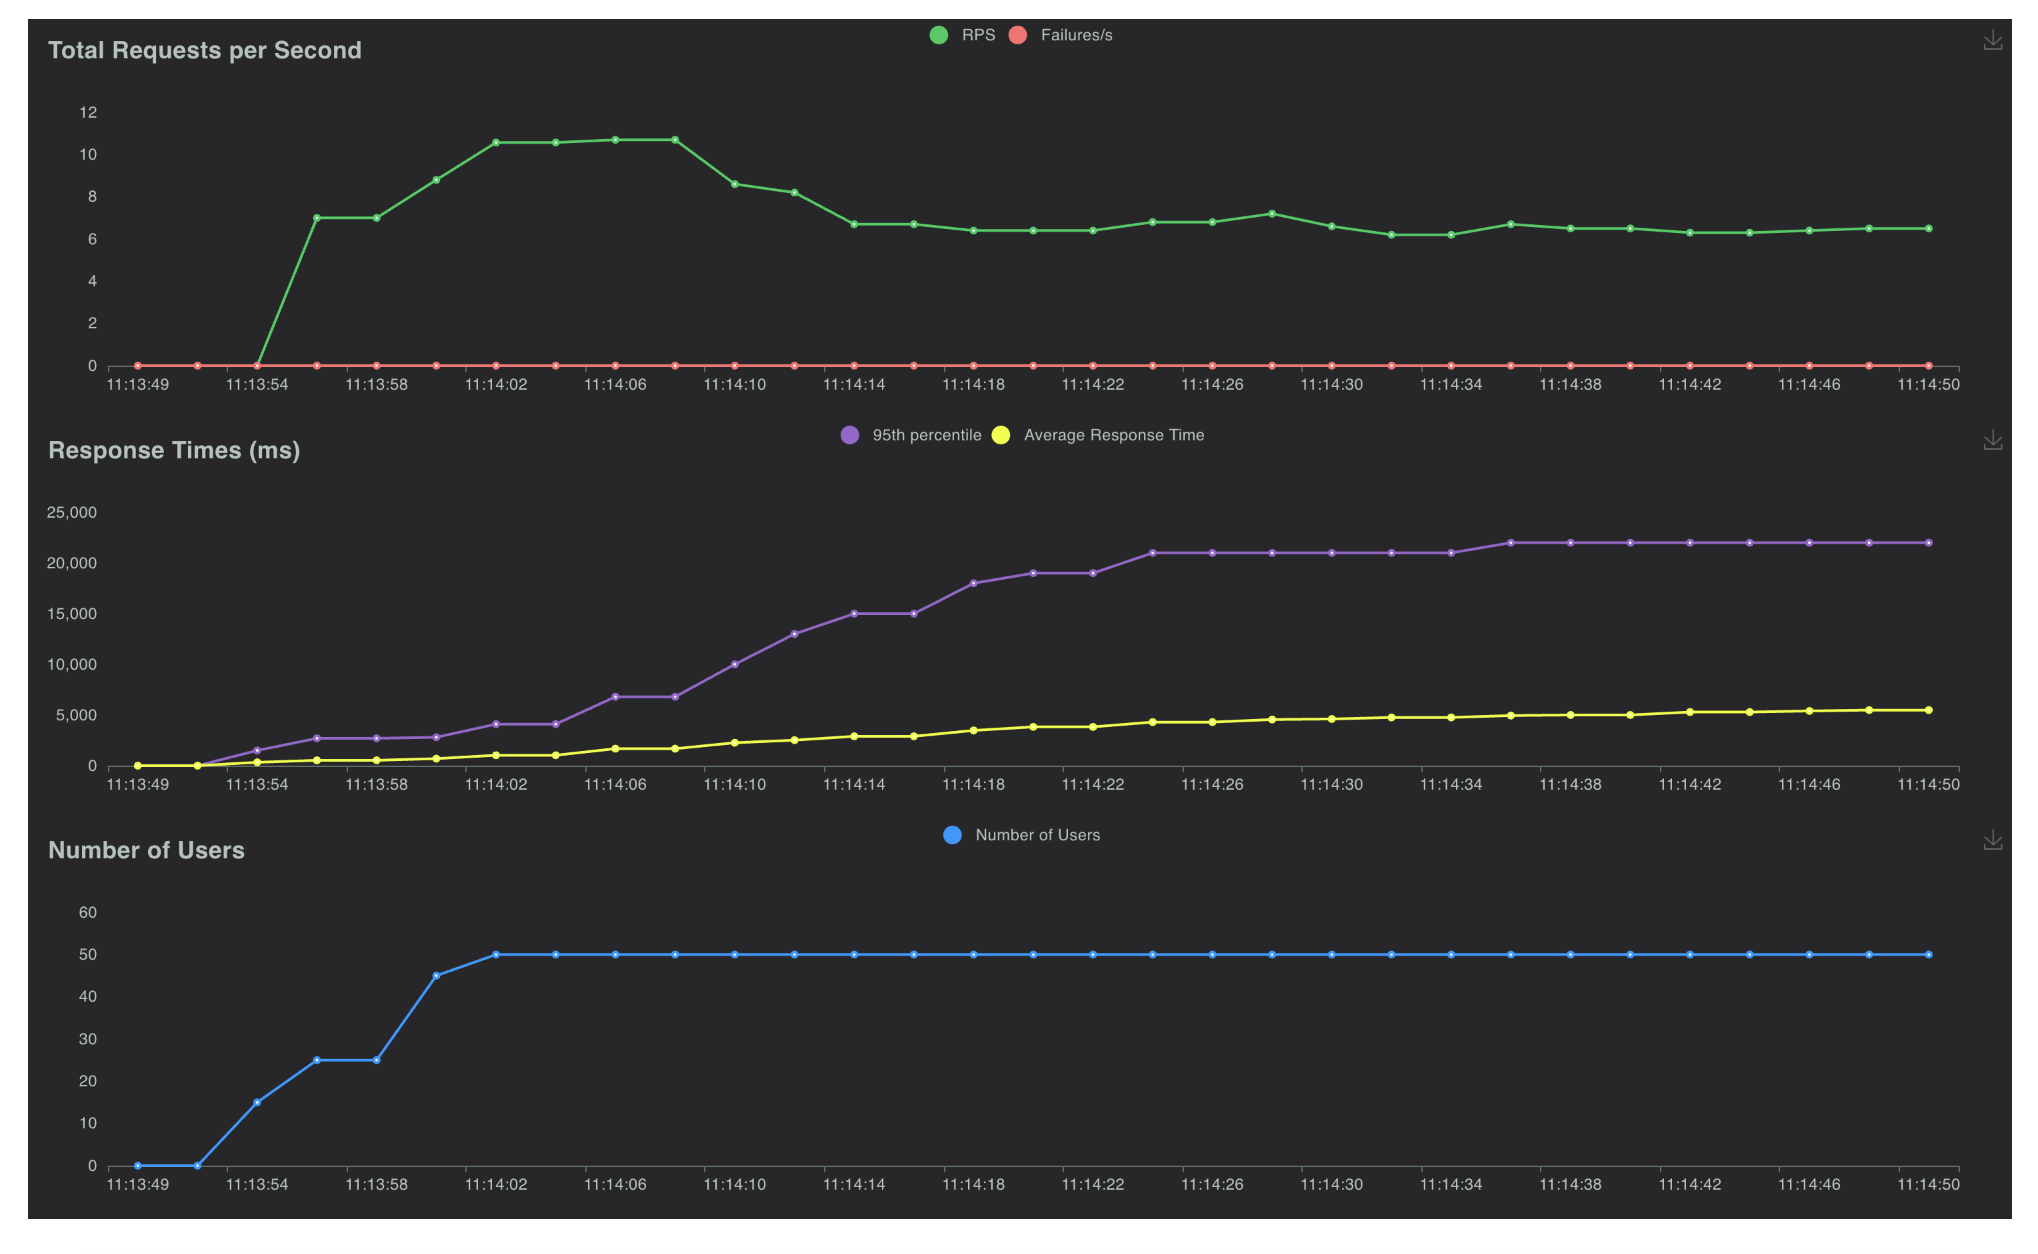Image resolution: width=2038 pixels, height=1254 pixels.
Task: Click the Response Times (ms) title
Action: [174, 450]
